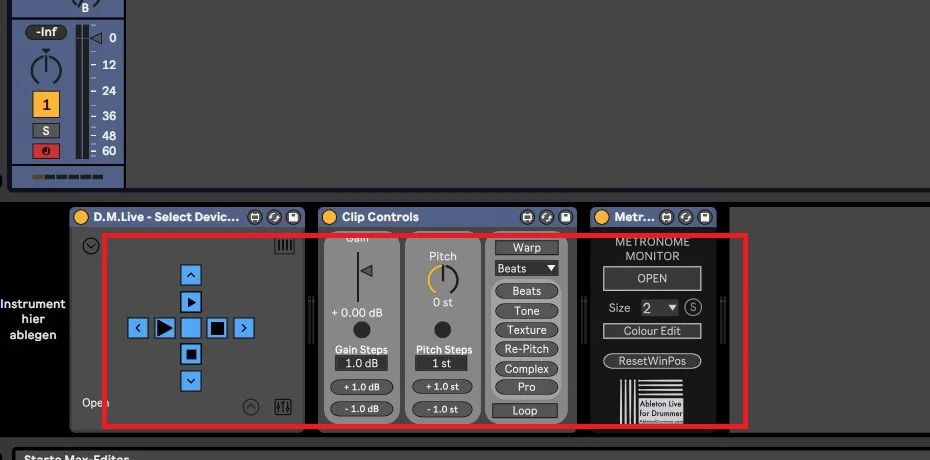The width and height of the screenshot is (930, 460).
Task: Toggle D.M.Live device on/off activator
Action: [x=81, y=217]
